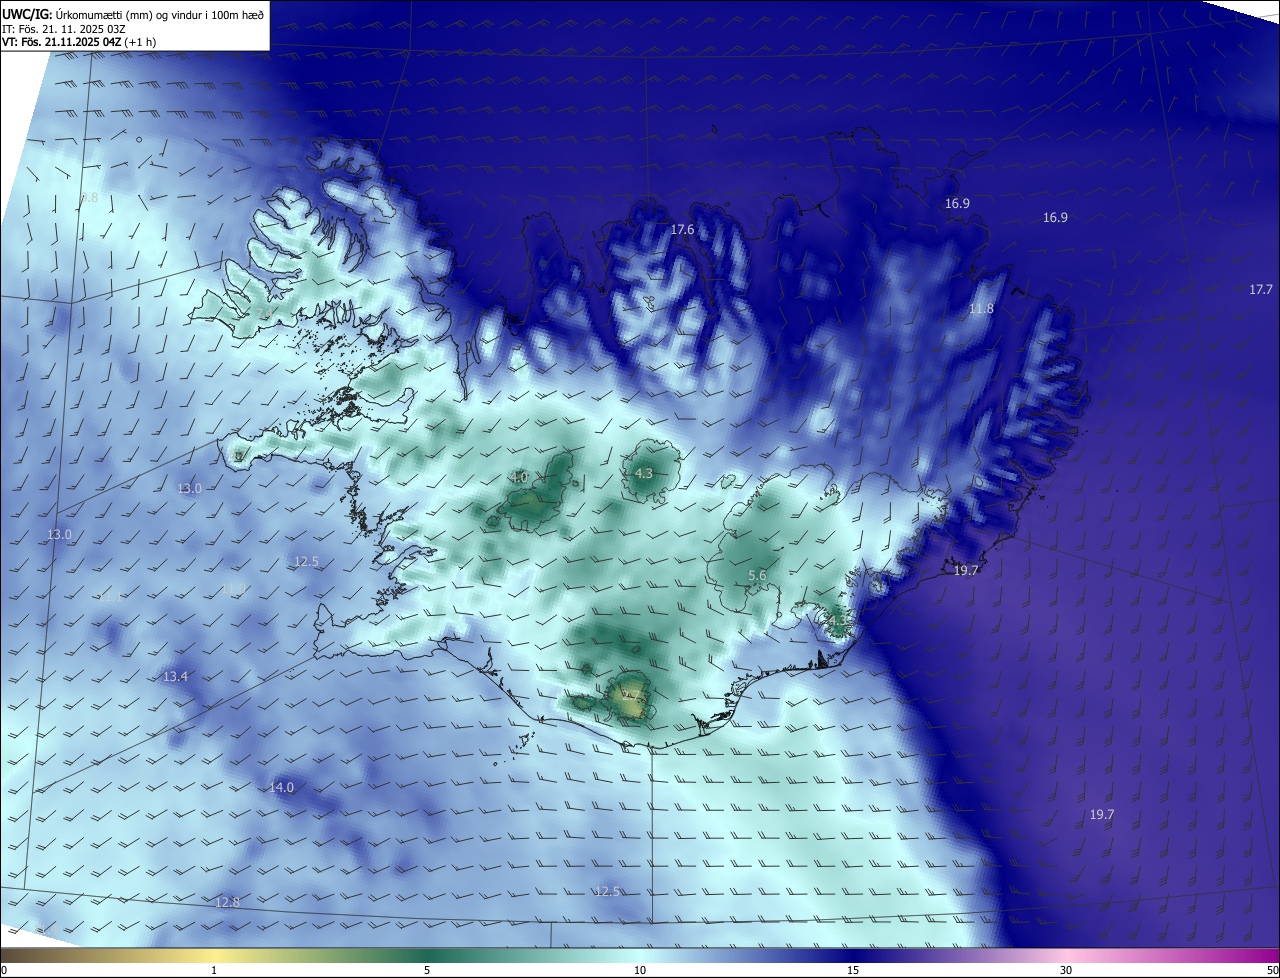Click the 5.6 value on Vatnajökull glacier
The image size is (1280, 978).
pyautogui.click(x=757, y=576)
